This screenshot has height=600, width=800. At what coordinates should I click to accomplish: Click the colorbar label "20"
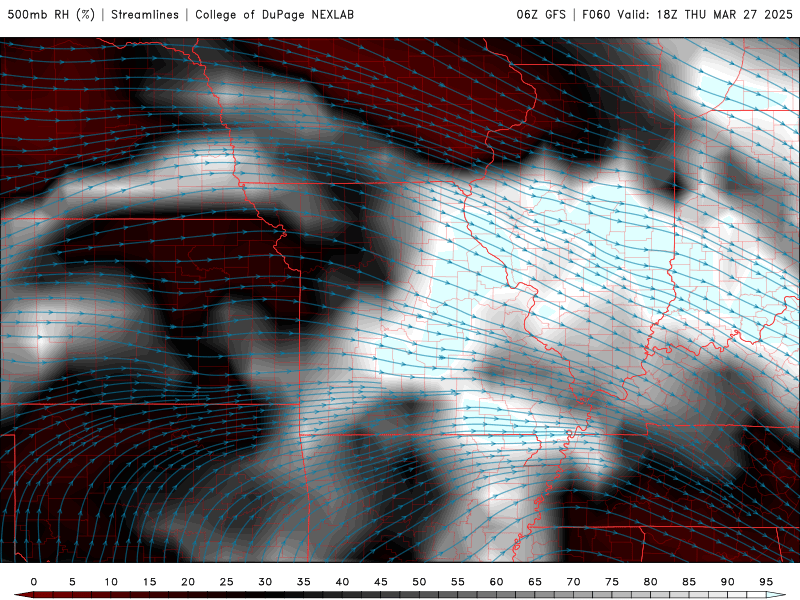click(188, 582)
